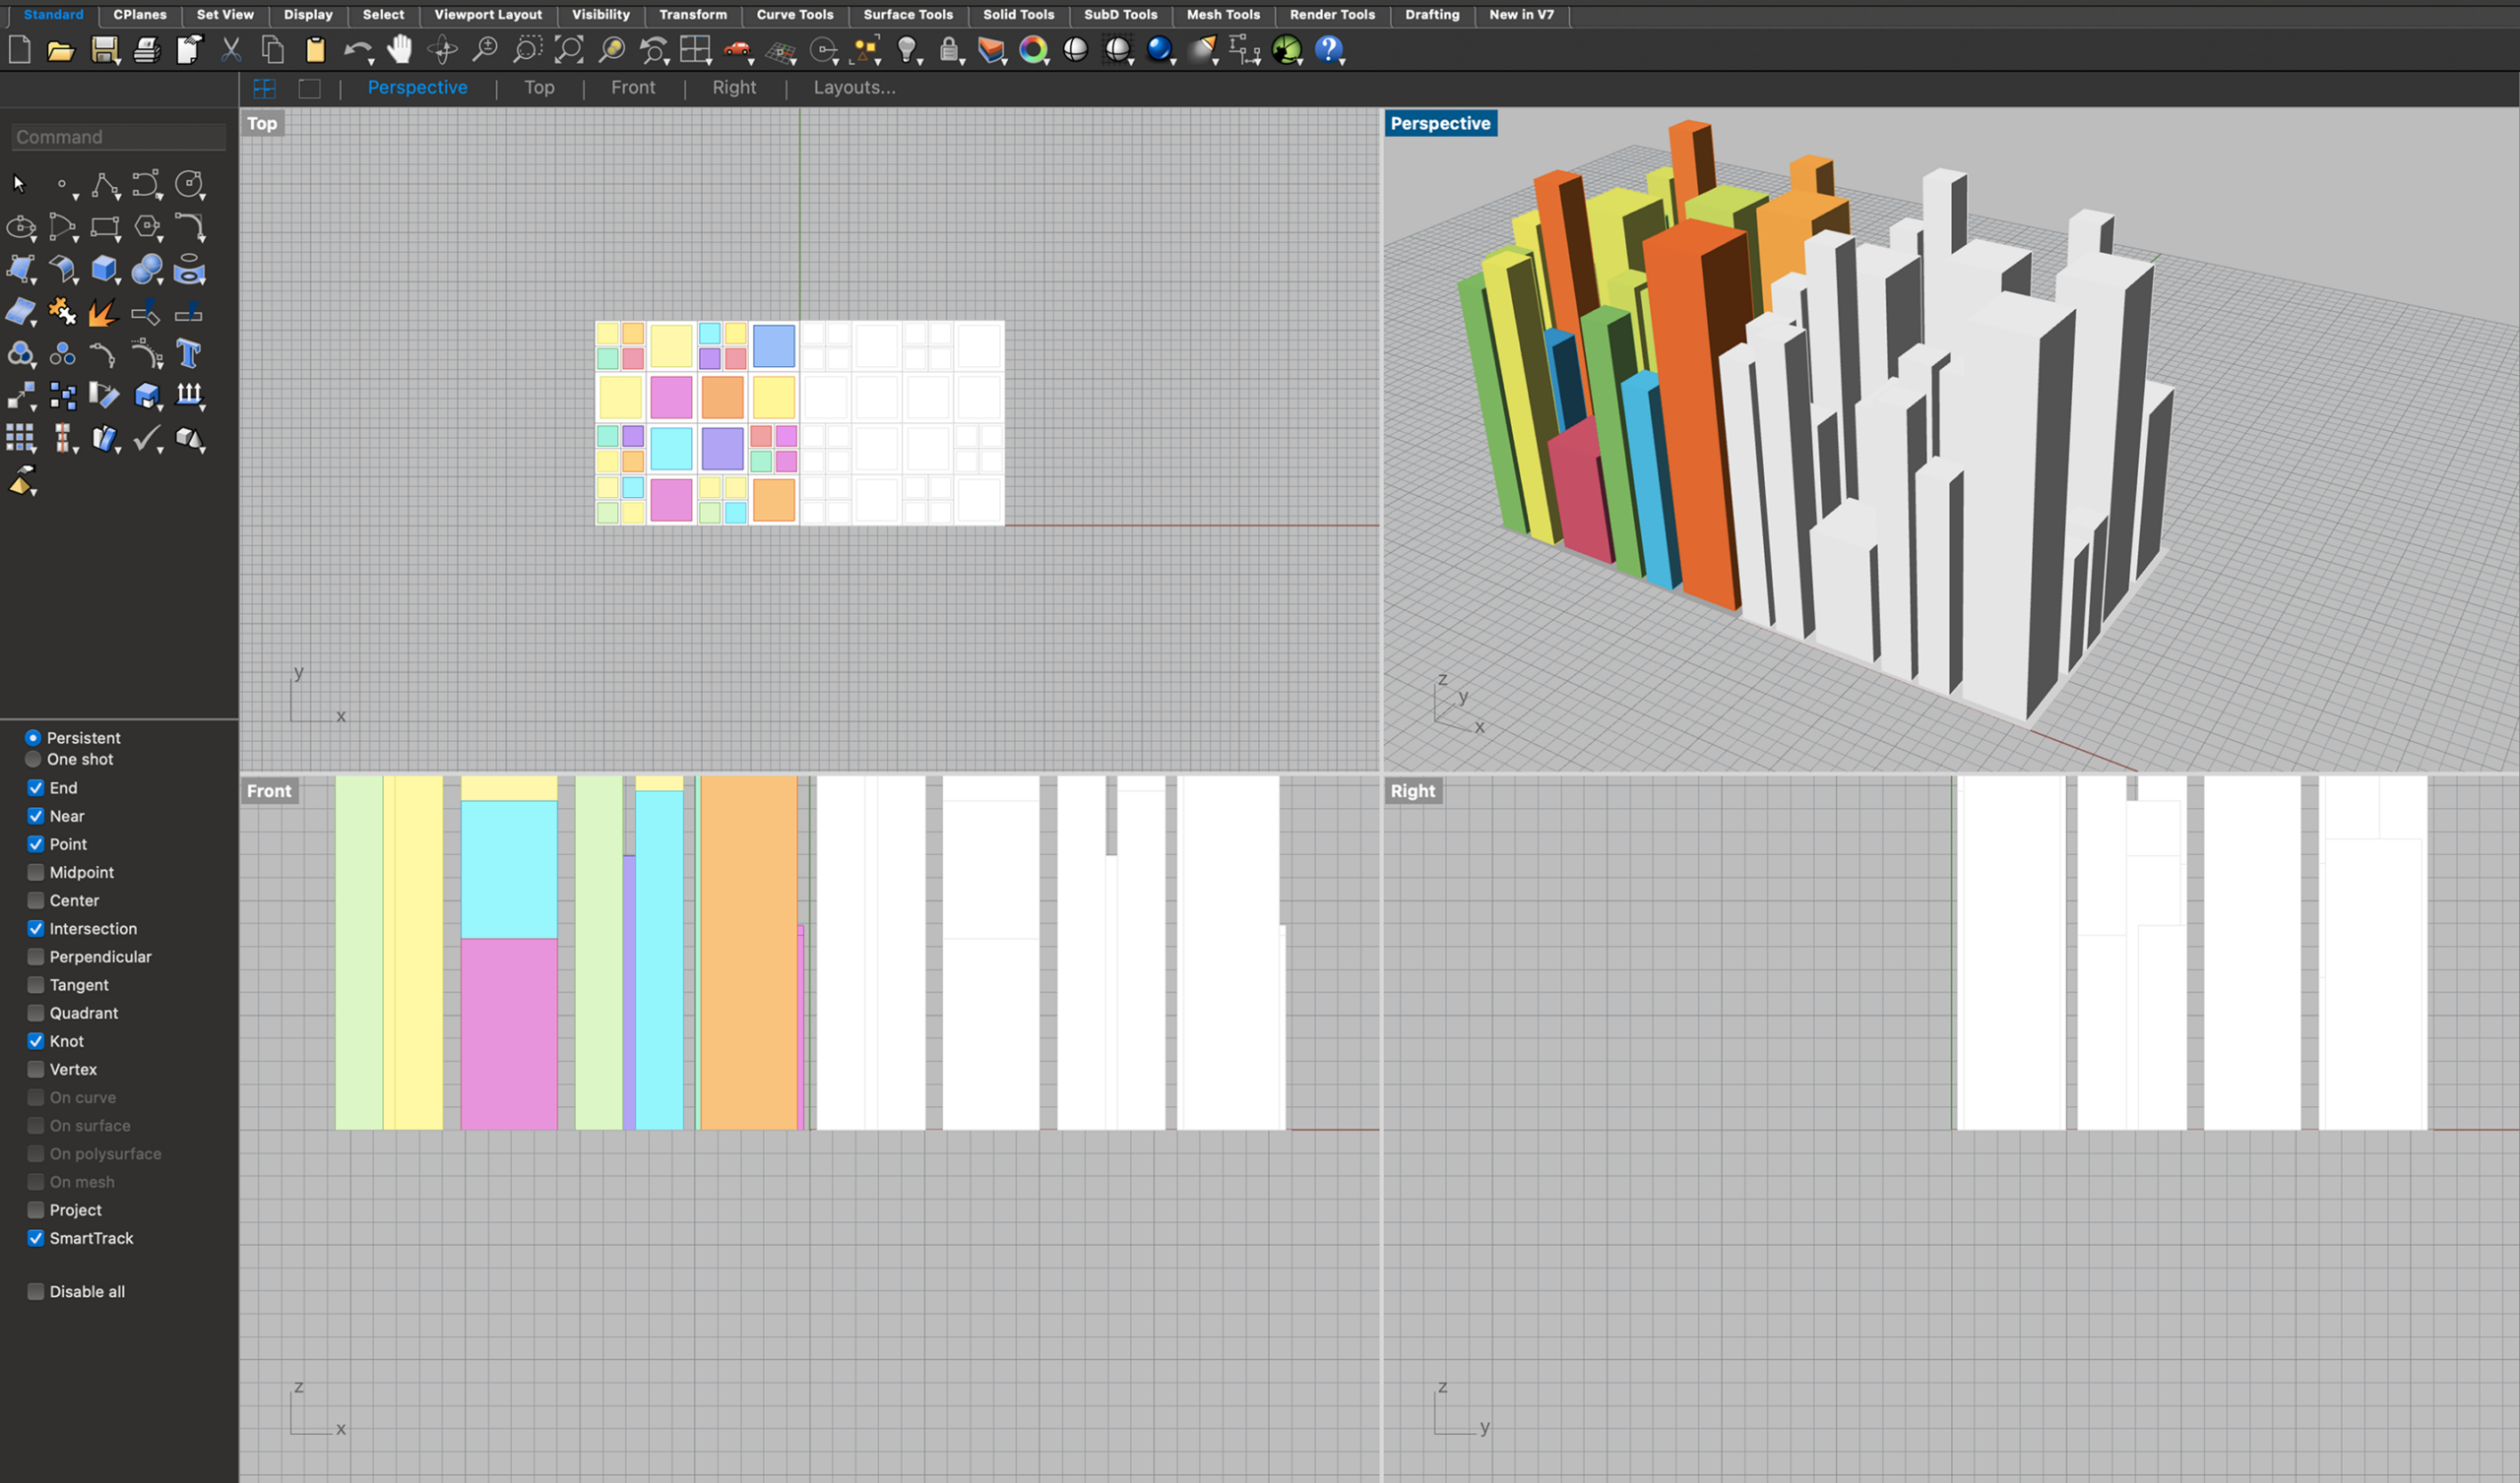Open the Rectangle tools flyout

118,240
